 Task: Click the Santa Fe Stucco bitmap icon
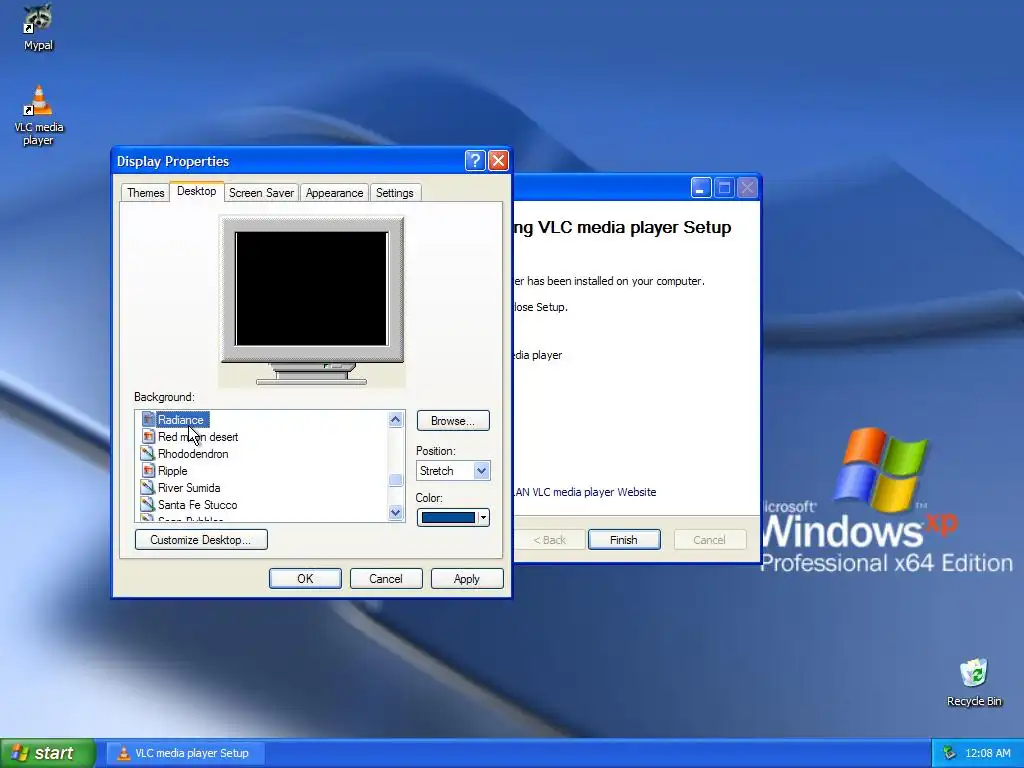[x=148, y=504]
